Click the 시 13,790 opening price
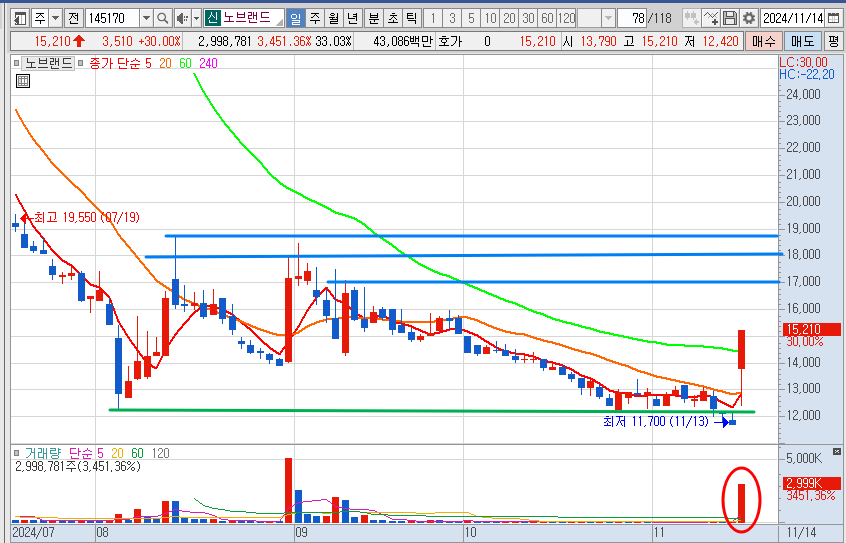Viewport: 846px width, 543px height. (589, 42)
